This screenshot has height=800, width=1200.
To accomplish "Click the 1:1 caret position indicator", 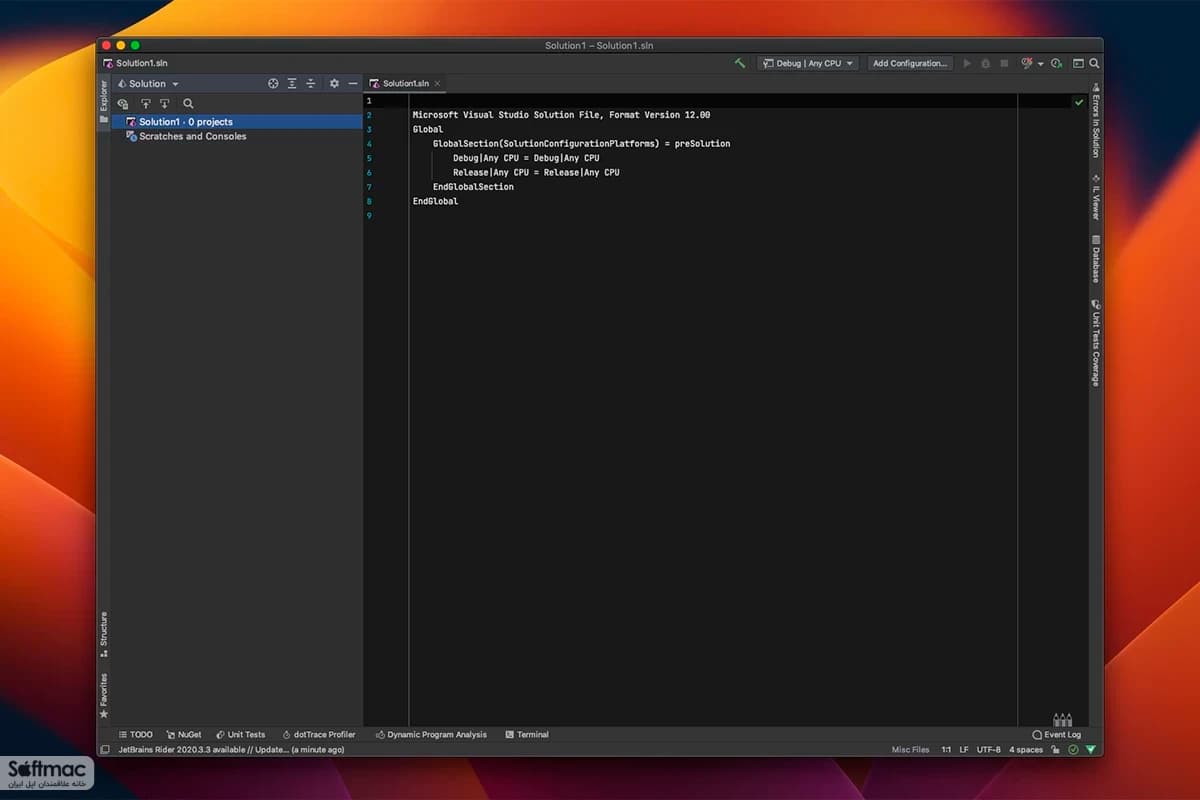I will click(x=946, y=750).
